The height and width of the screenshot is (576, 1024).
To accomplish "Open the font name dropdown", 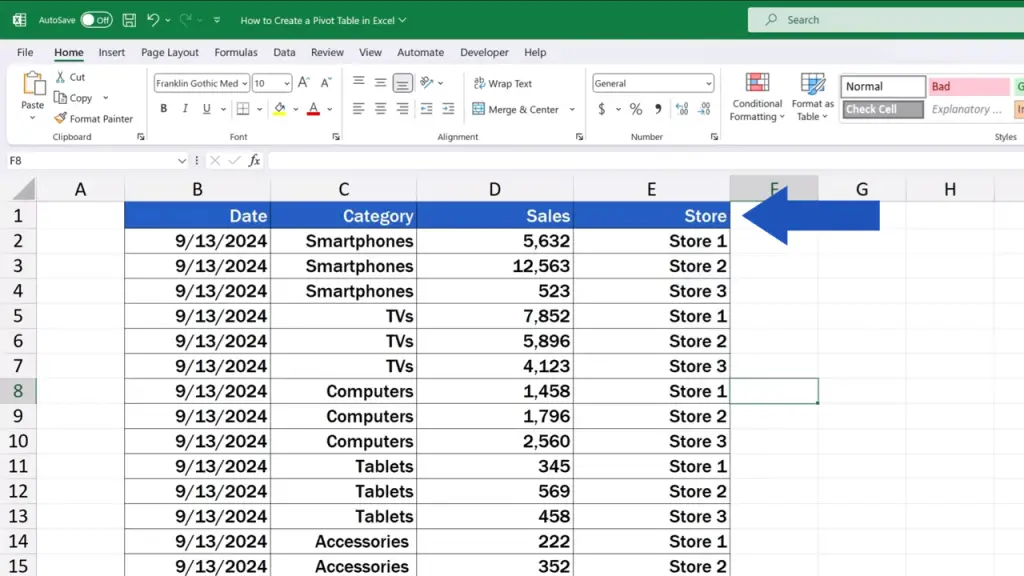I will 244,84.
